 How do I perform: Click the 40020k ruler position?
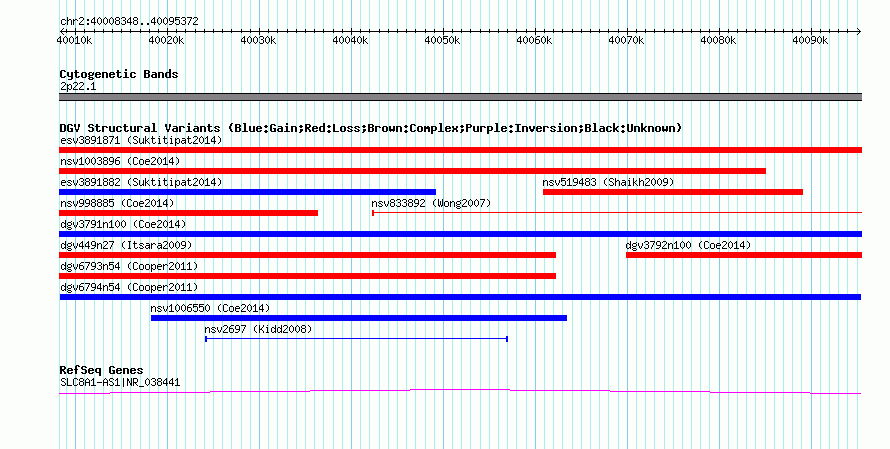(x=167, y=40)
